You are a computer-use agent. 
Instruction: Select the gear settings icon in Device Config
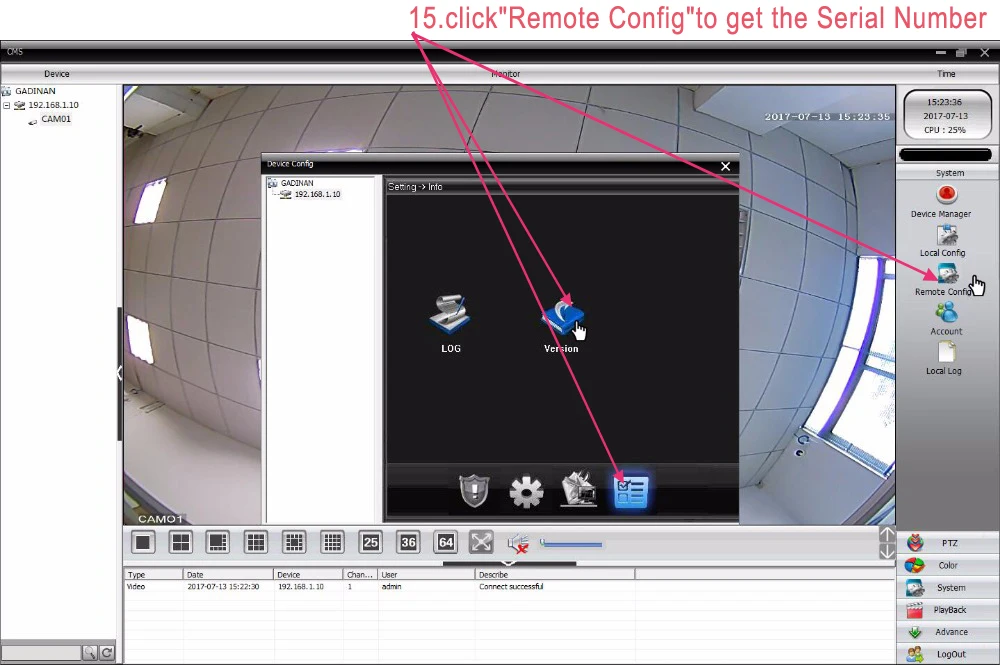click(x=526, y=492)
